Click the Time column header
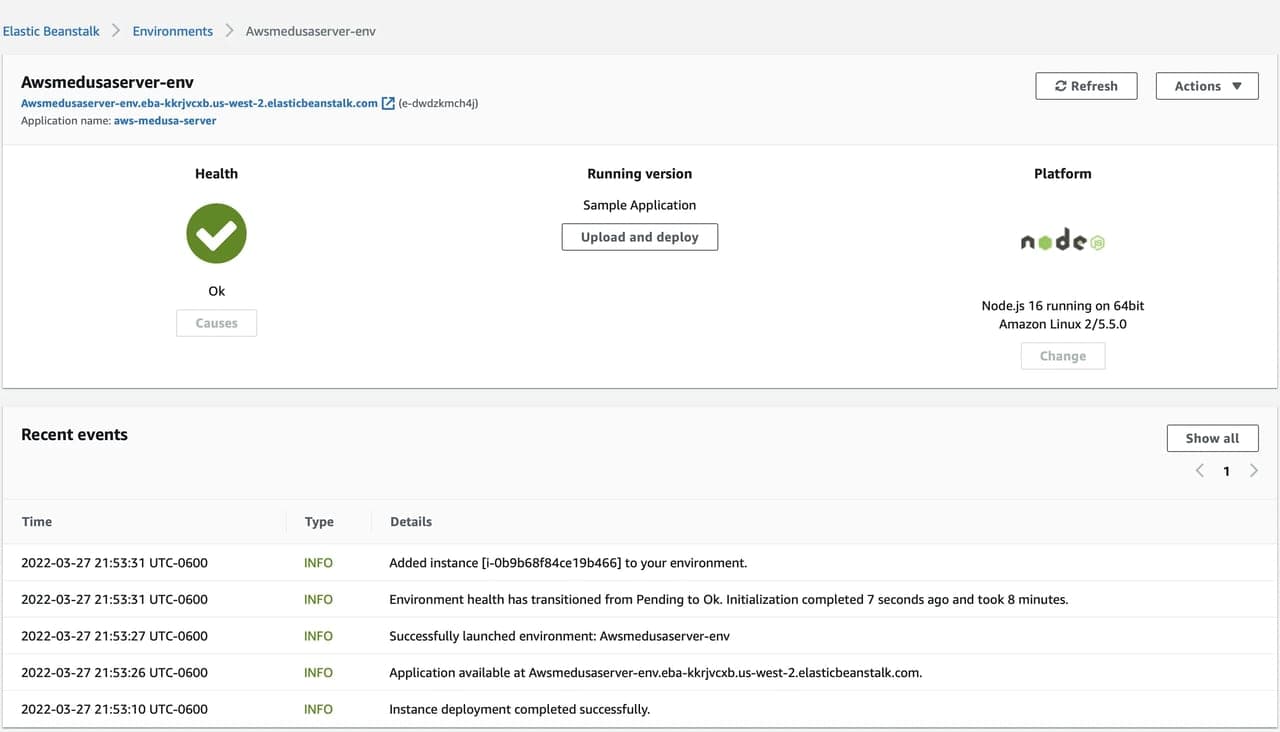This screenshot has height=732, width=1280. point(36,521)
